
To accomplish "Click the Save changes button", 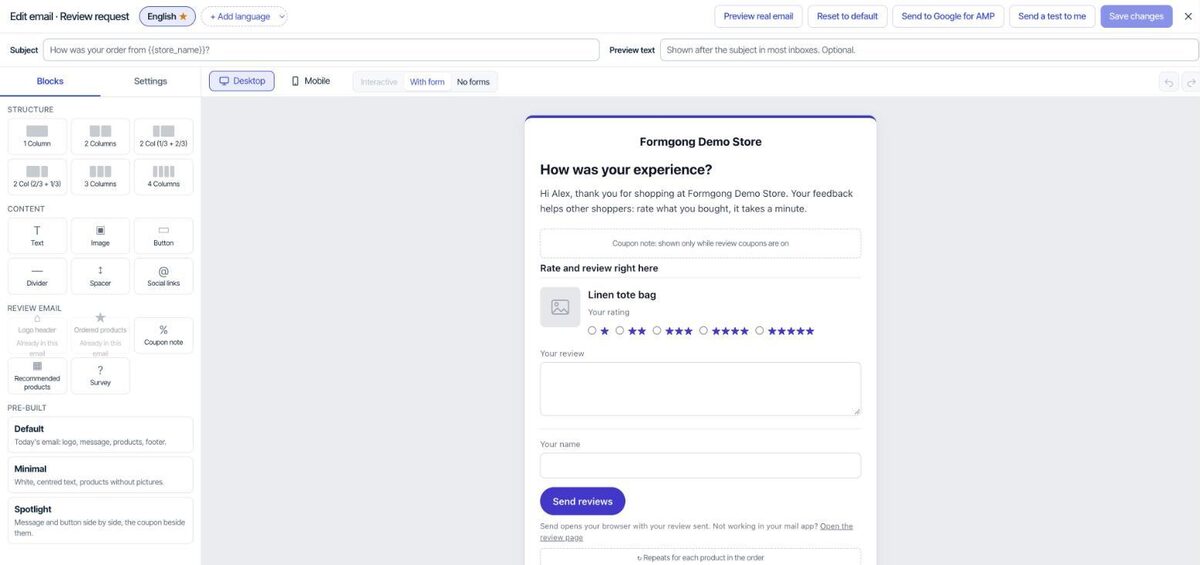I will [x=1136, y=16].
